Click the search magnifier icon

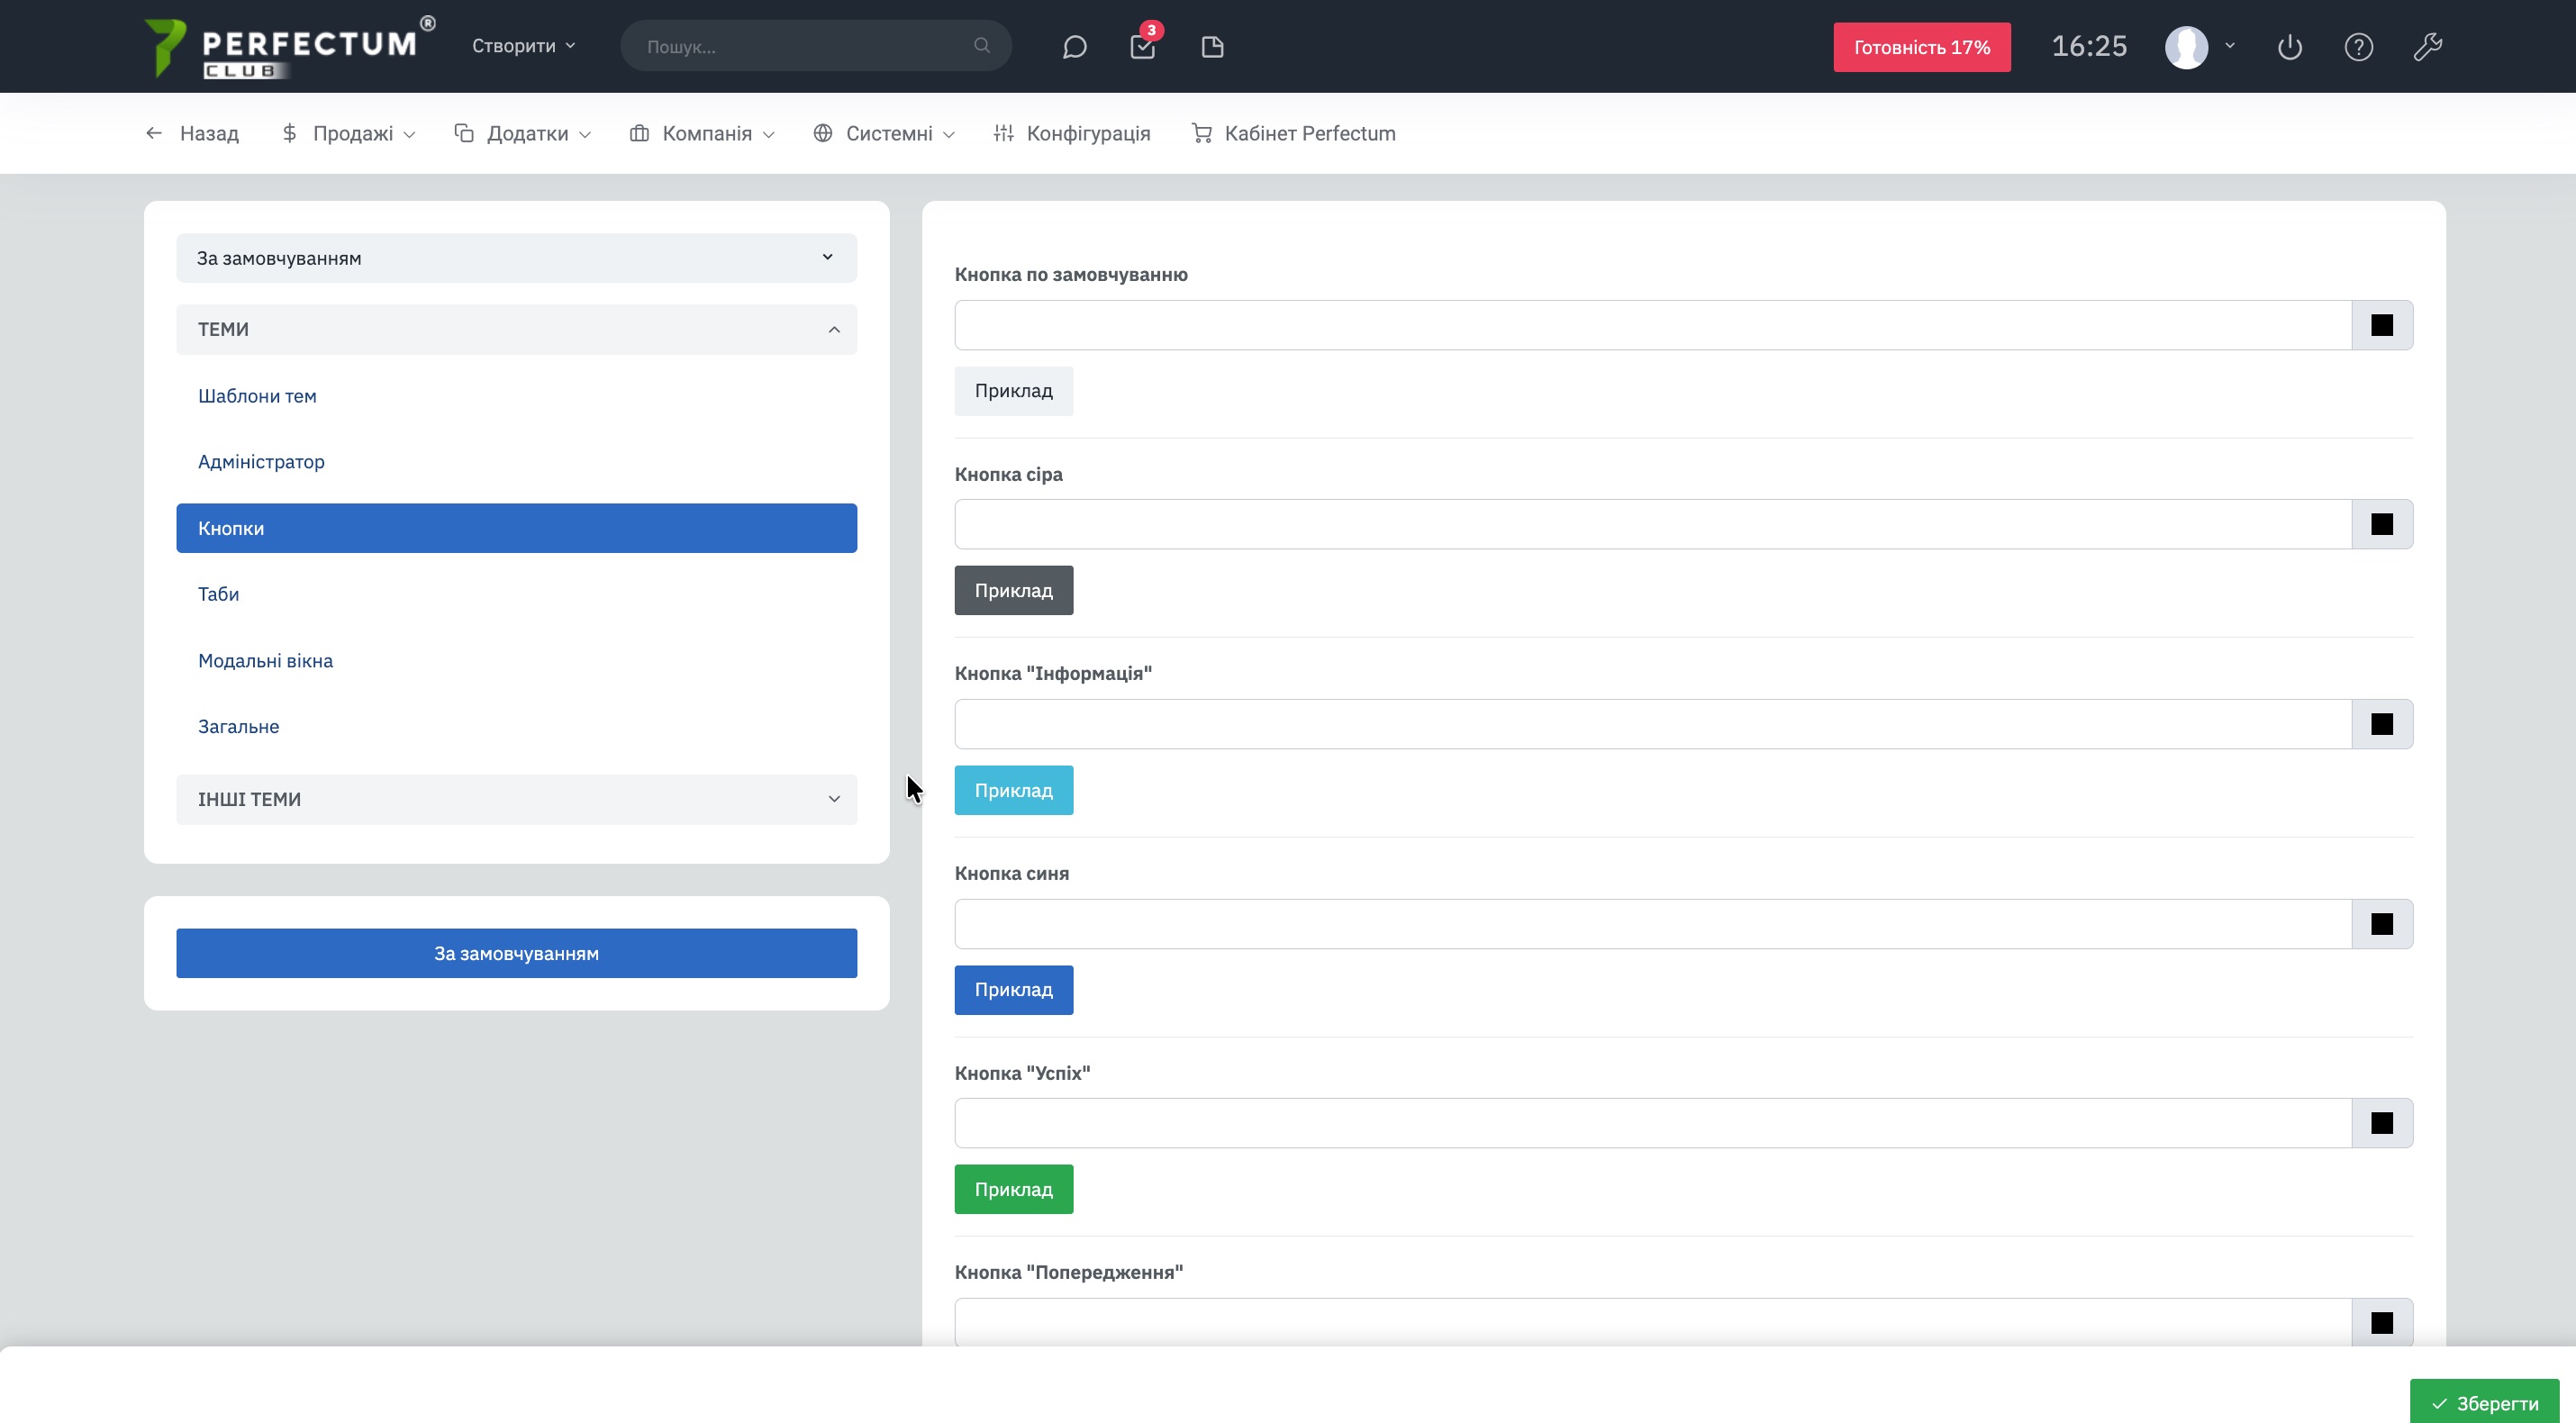coord(981,46)
